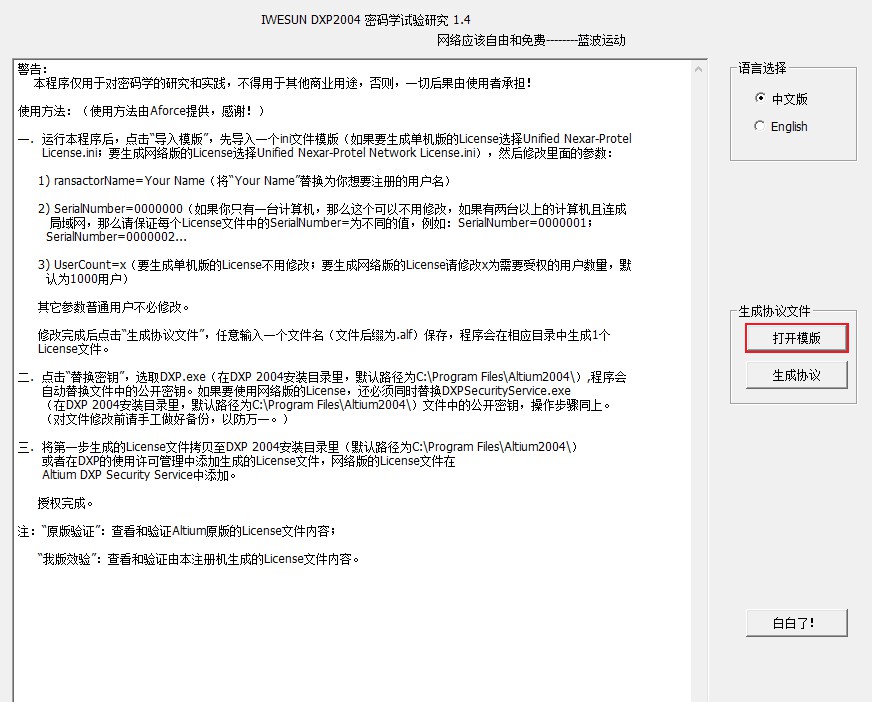This screenshot has height=702, width=872.
Task: Click the line starting 使用方法
Action: 141,111
